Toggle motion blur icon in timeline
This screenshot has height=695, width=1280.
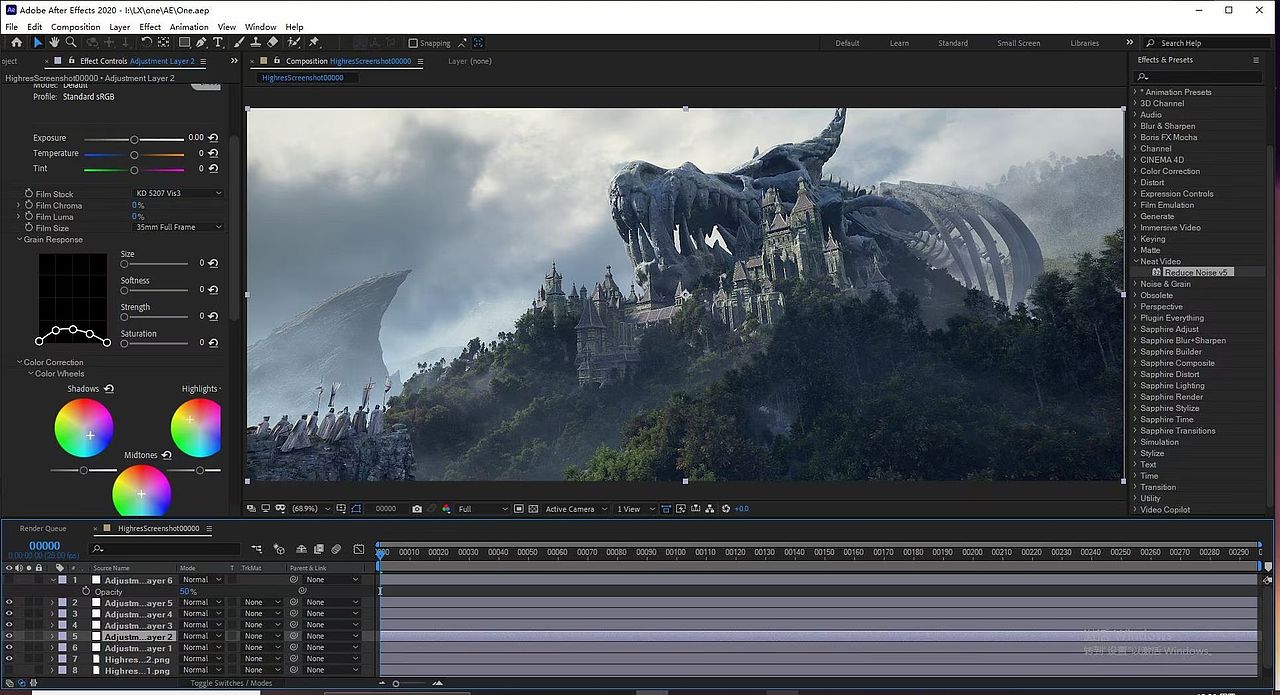(336, 549)
